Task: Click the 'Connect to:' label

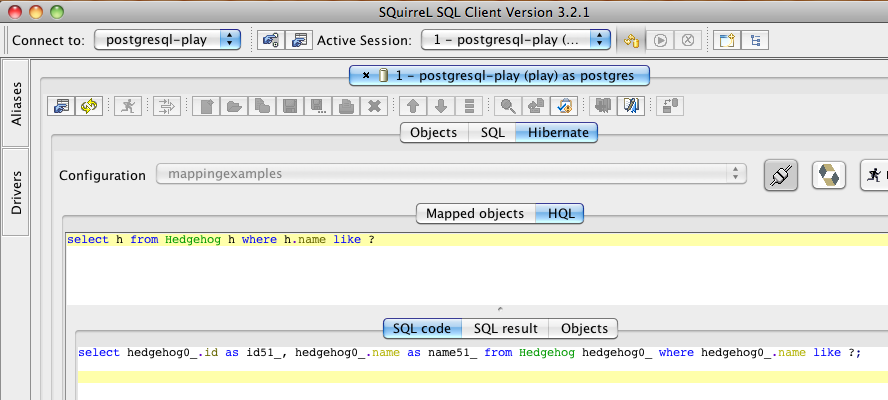Action: coord(48,40)
